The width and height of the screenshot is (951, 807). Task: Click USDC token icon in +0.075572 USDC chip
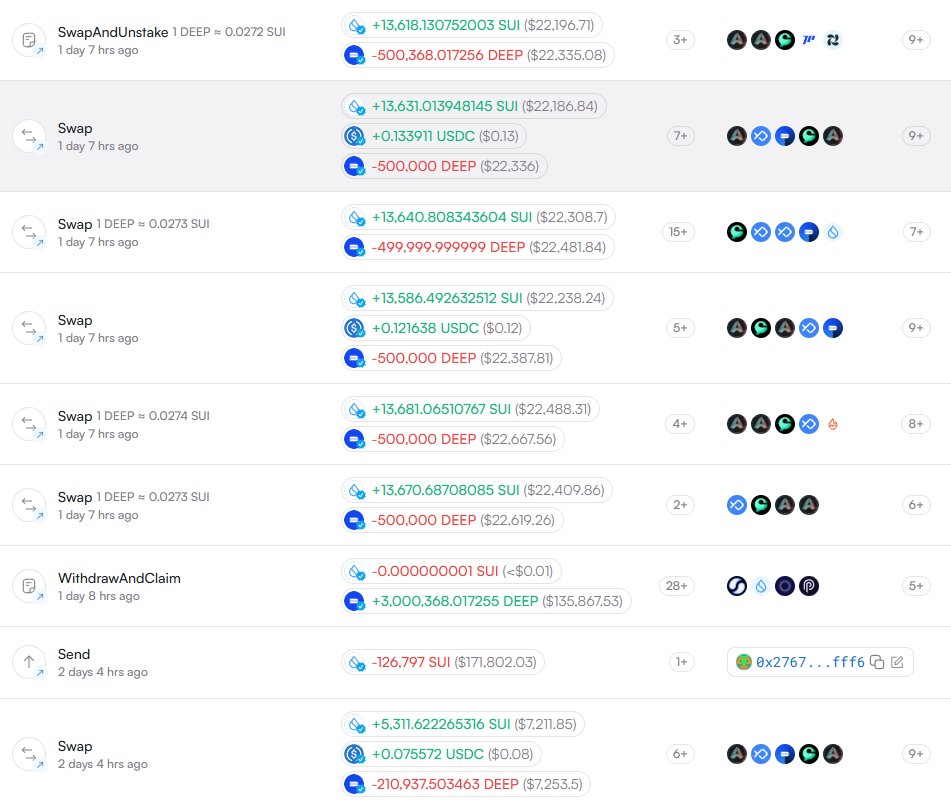(x=355, y=754)
